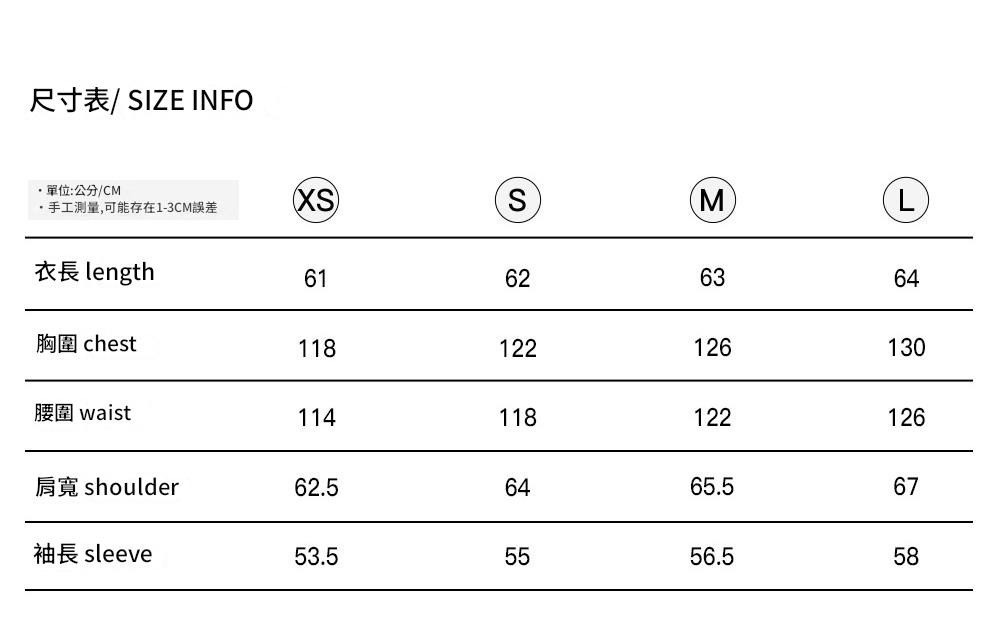Image resolution: width=1000 pixels, height=621 pixels.
Task: Click the length value 61 for XS
Action: tap(316, 278)
